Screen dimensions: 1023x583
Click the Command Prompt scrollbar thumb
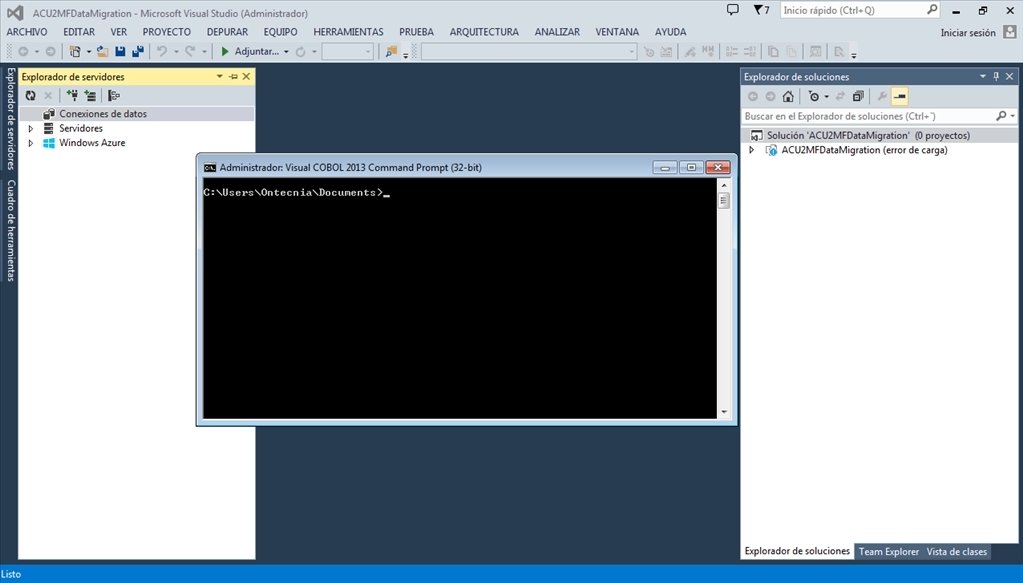(x=724, y=201)
